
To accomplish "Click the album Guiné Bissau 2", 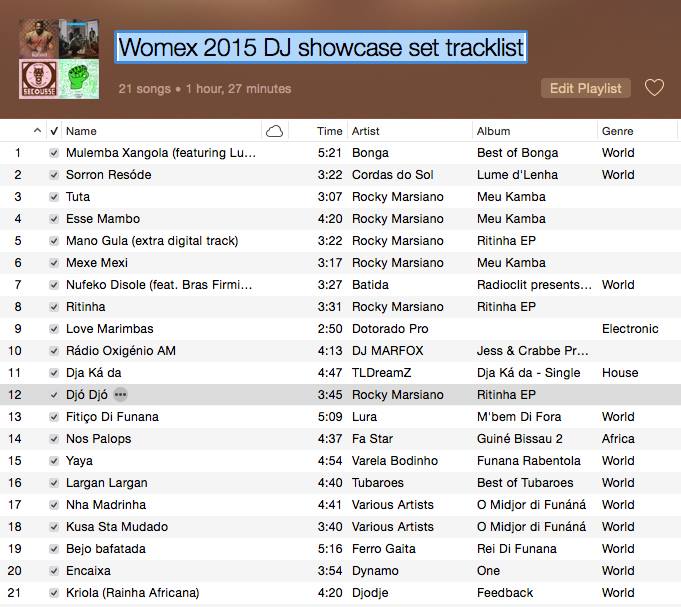I will click(519, 439).
